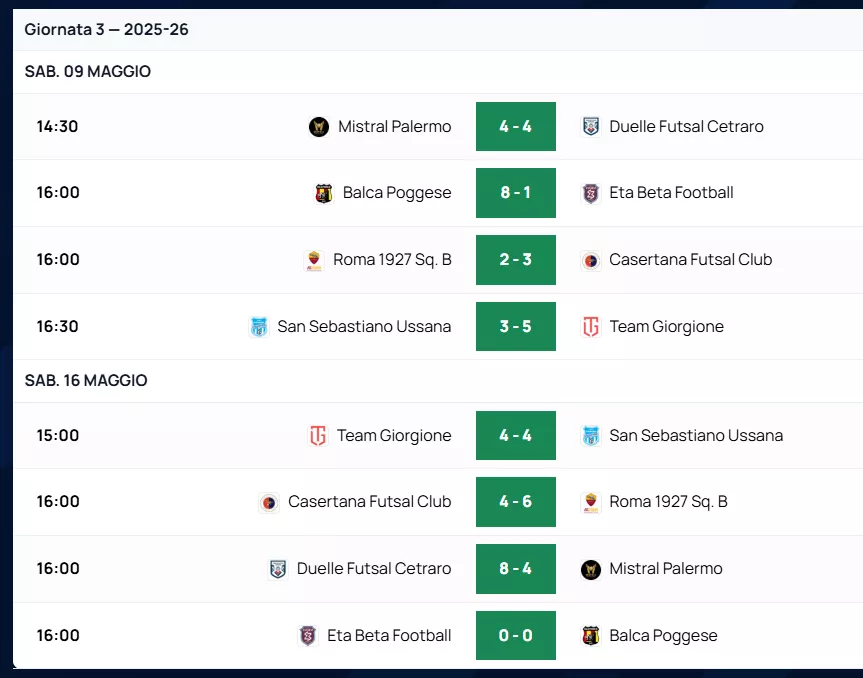
Task: Click Mistral Palermo logo in 8 - 4 match
Action: coord(591,569)
